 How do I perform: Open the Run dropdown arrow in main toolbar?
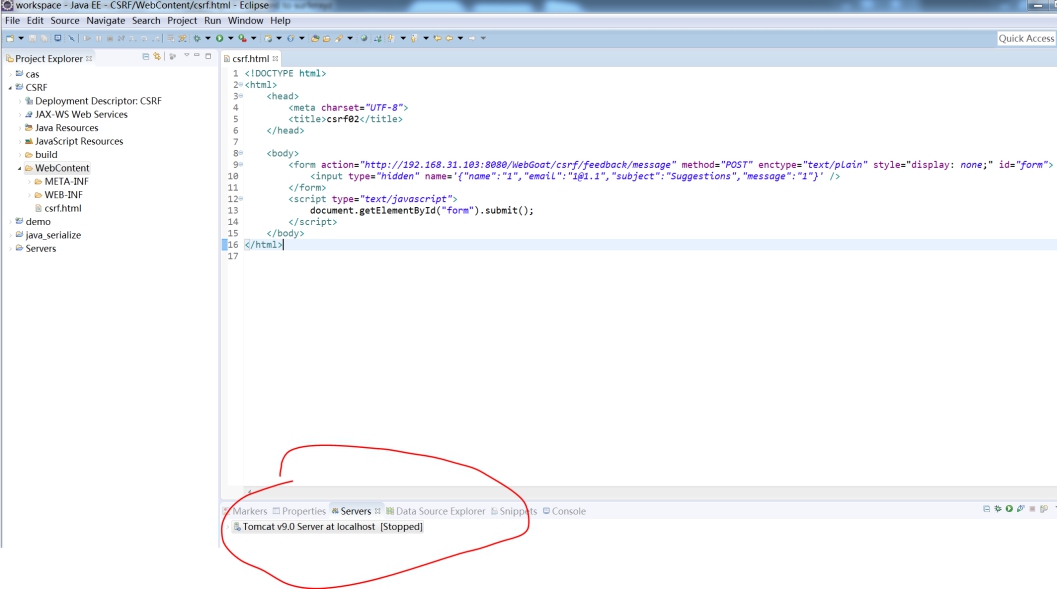(231, 38)
